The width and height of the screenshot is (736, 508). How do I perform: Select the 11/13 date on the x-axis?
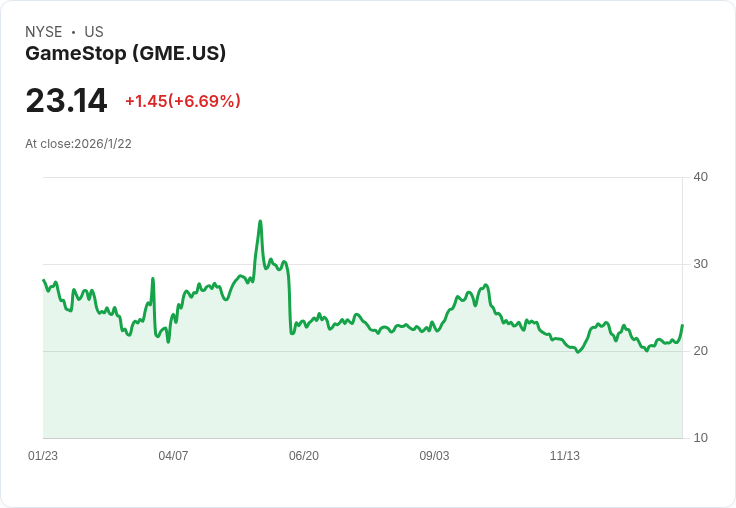pyautogui.click(x=565, y=456)
